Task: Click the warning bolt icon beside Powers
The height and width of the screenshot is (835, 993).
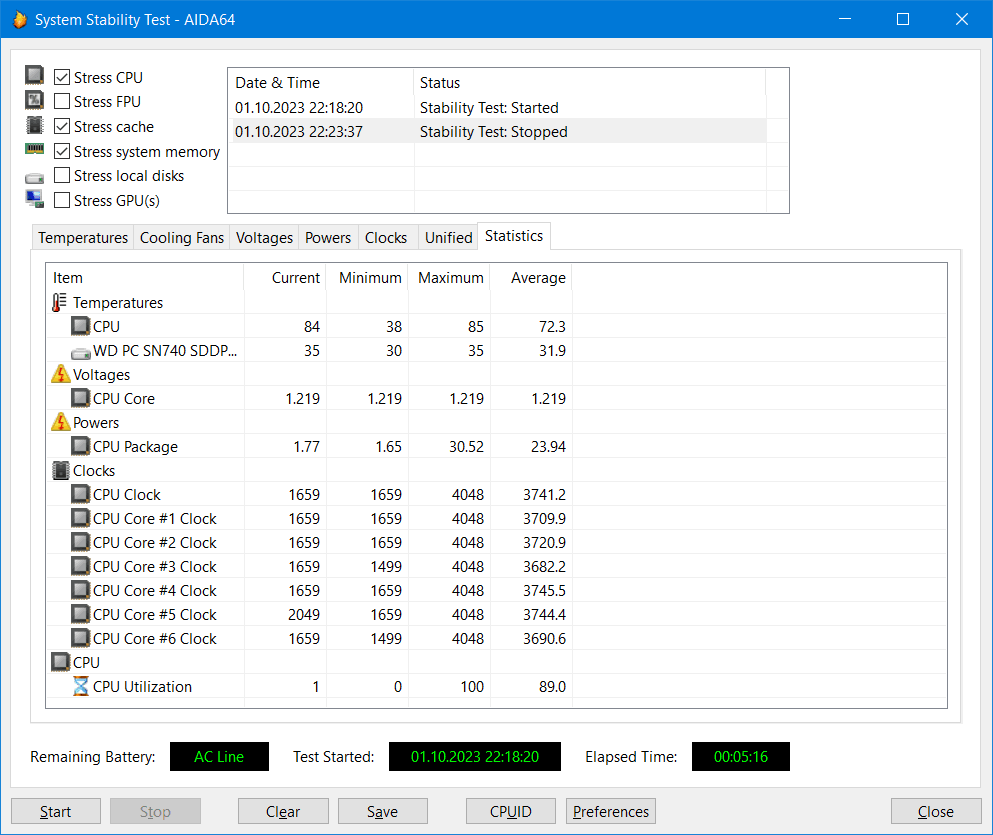Action: pos(60,422)
